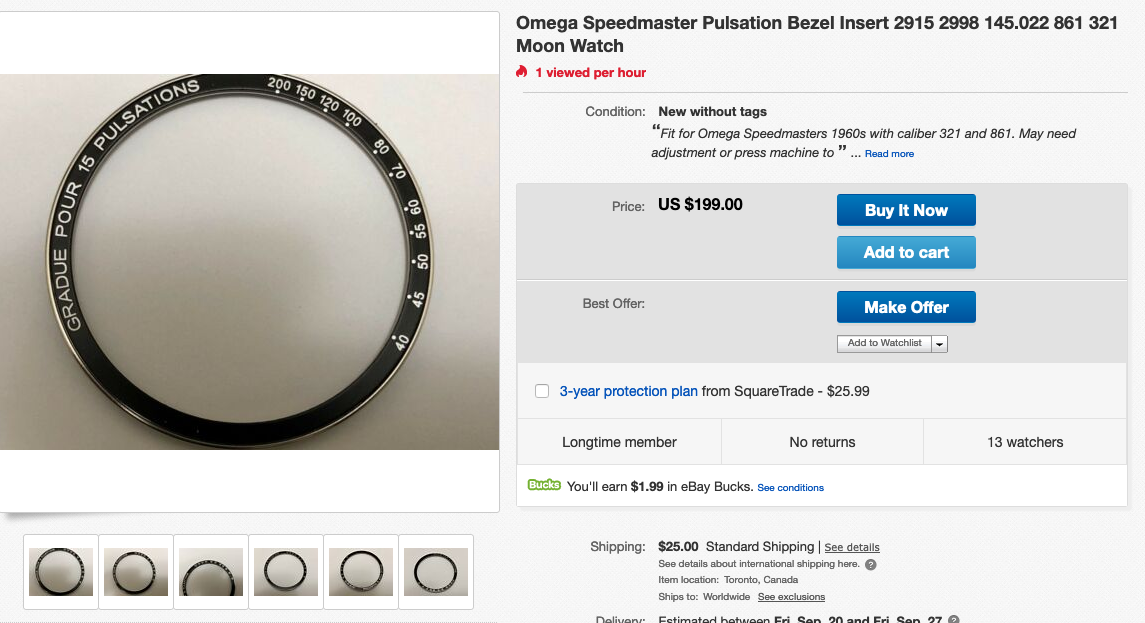Click the red flame trending icon
Image resolution: width=1145 pixels, height=623 pixels.
point(521,72)
